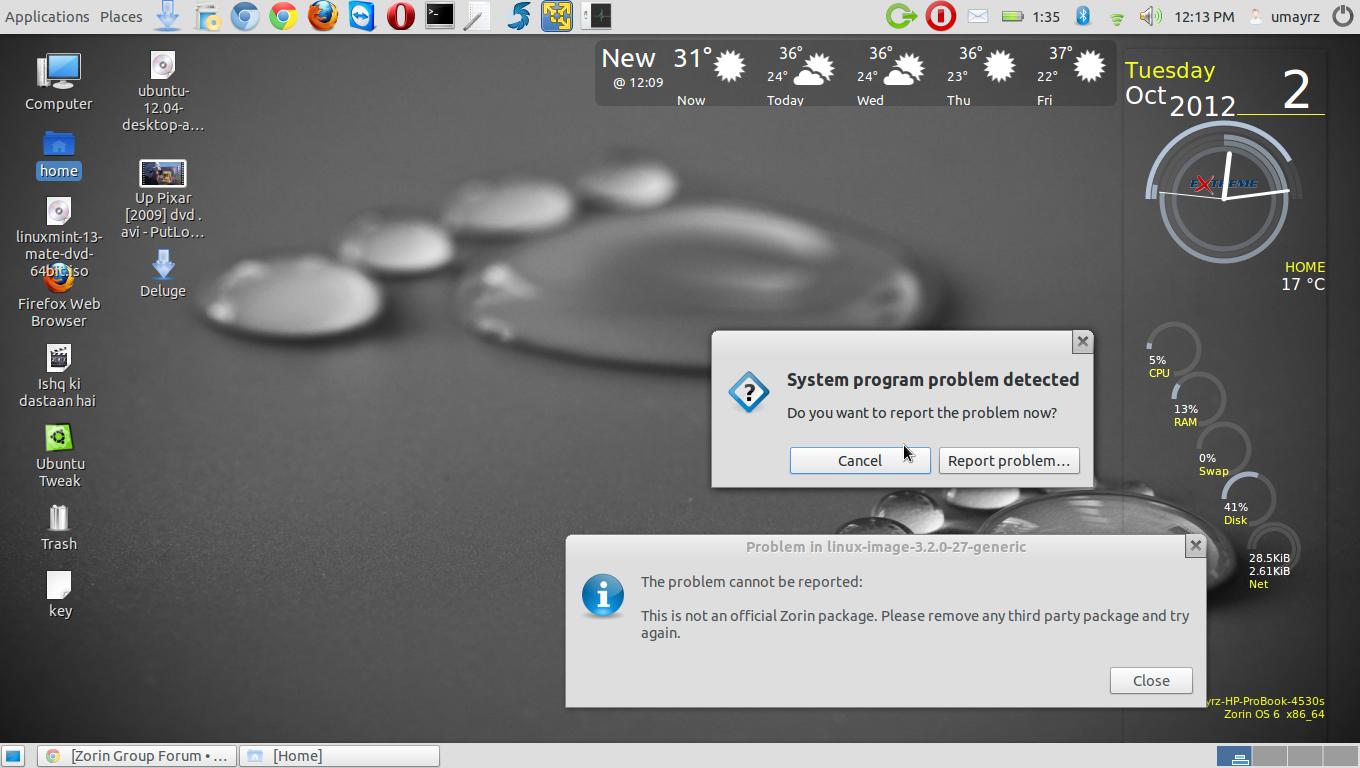Open Ubuntu Tweak desktop icon

coord(59,455)
